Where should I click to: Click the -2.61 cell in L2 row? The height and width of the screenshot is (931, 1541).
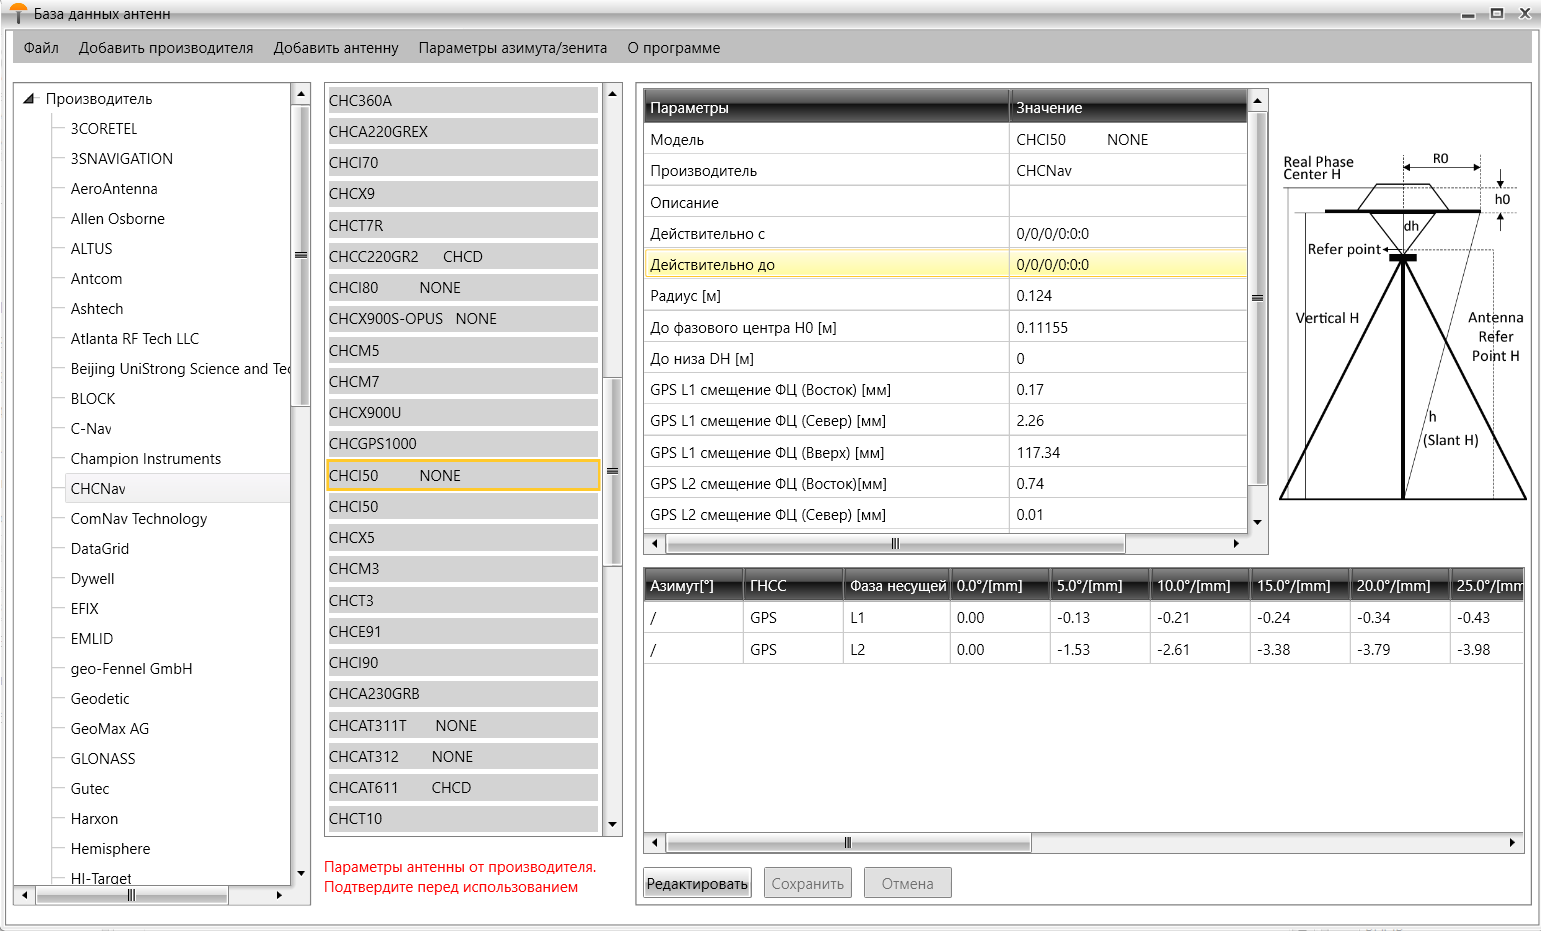(1200, 649)
